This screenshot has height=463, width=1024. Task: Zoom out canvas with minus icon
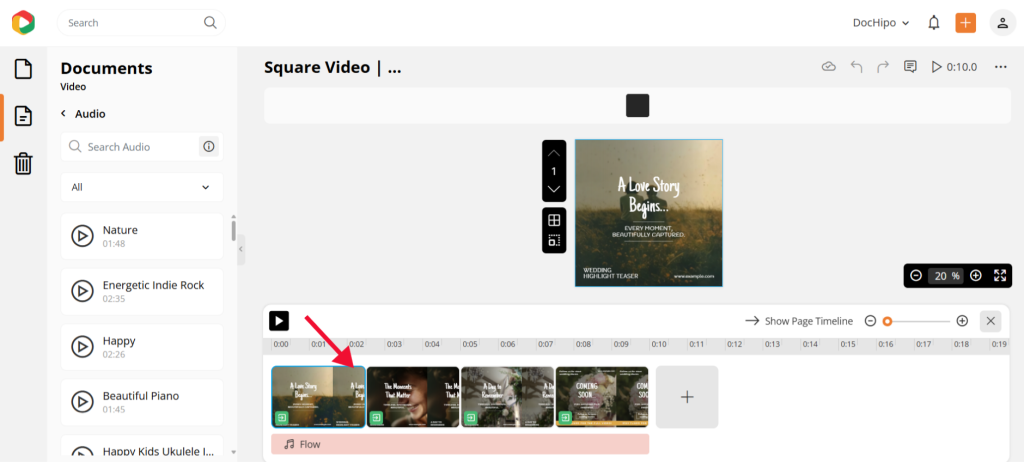tap(916, 276)
